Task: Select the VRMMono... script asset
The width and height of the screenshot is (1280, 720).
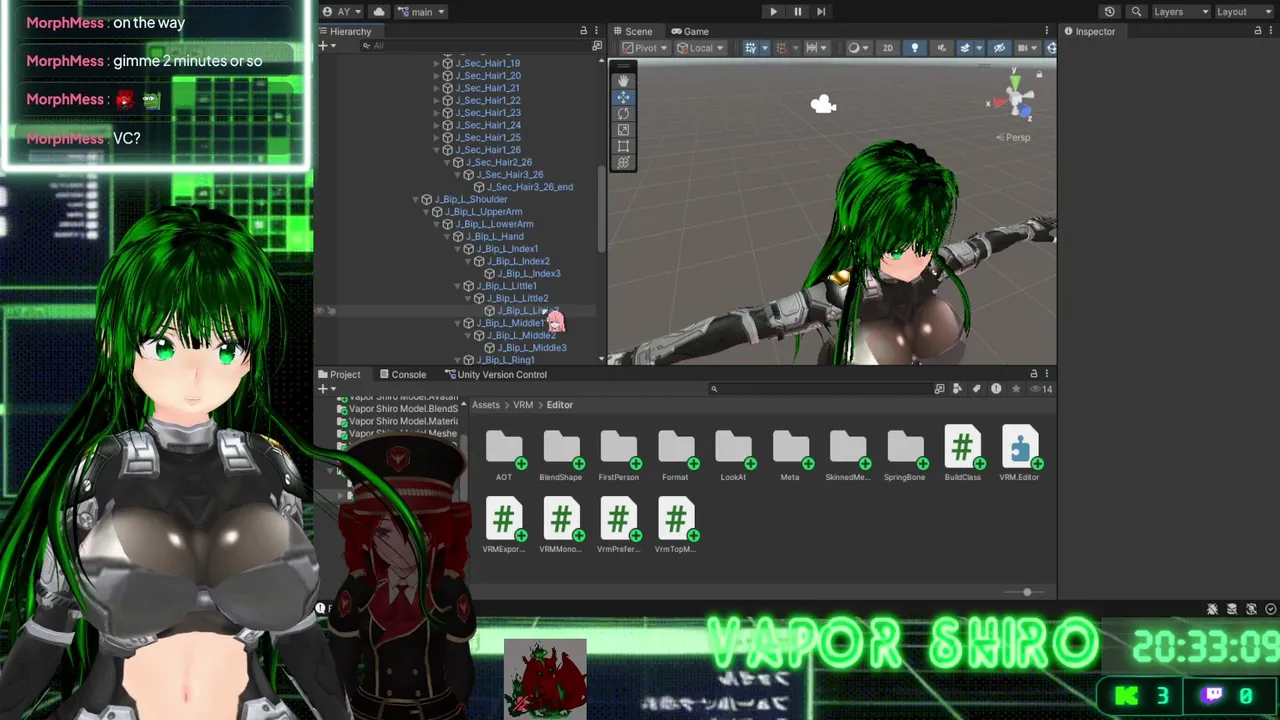Action: [561, 526]
